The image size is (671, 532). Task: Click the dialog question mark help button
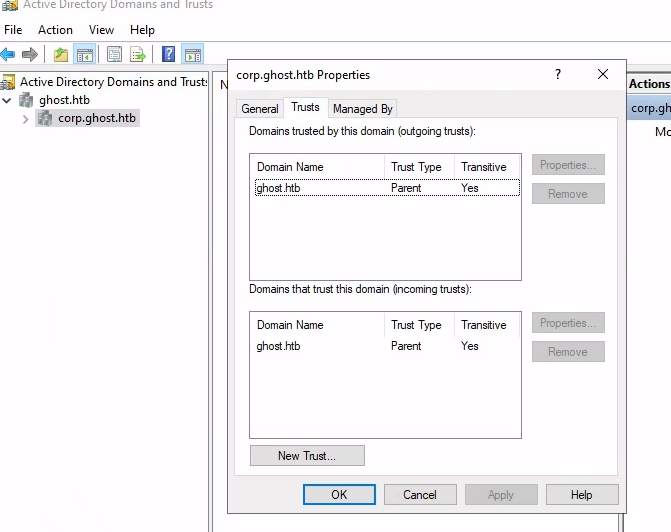point(558,74)
